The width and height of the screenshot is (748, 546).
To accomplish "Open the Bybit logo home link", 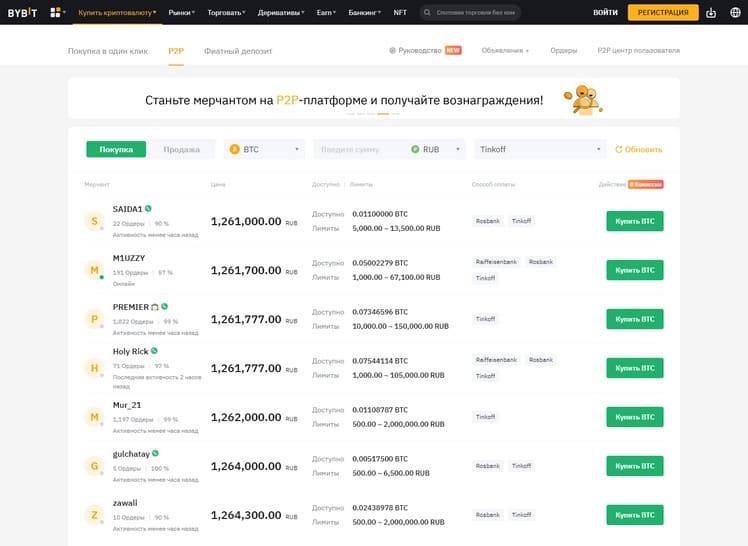I will [x=22, y=12].
